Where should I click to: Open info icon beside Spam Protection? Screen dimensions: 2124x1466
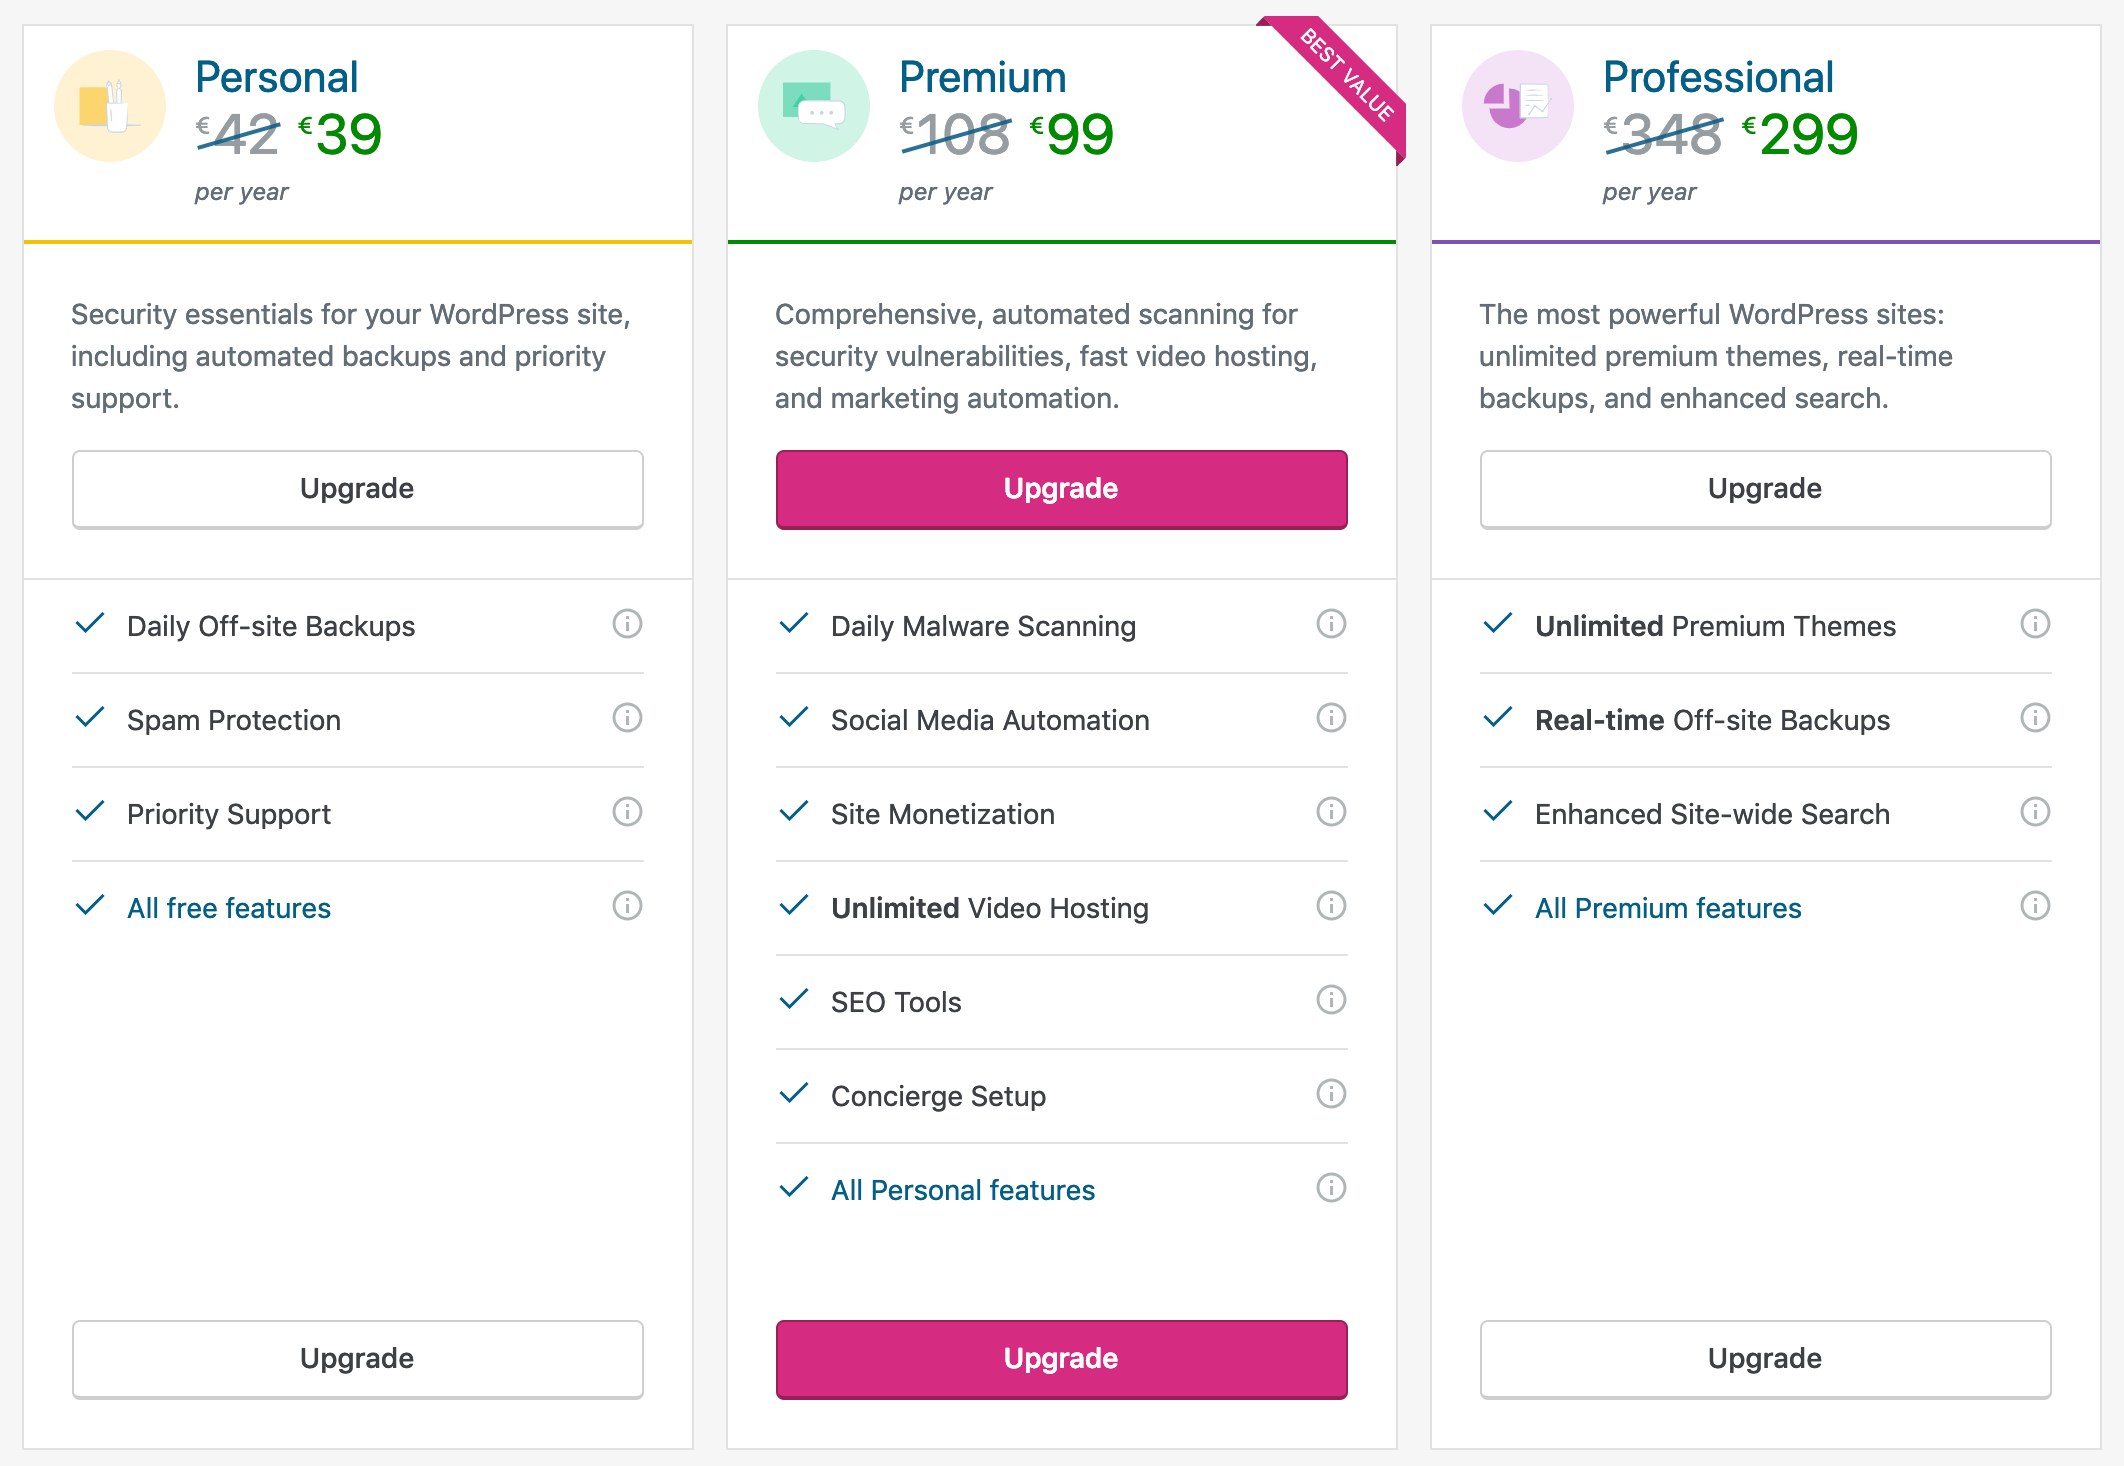pos(627,718)
